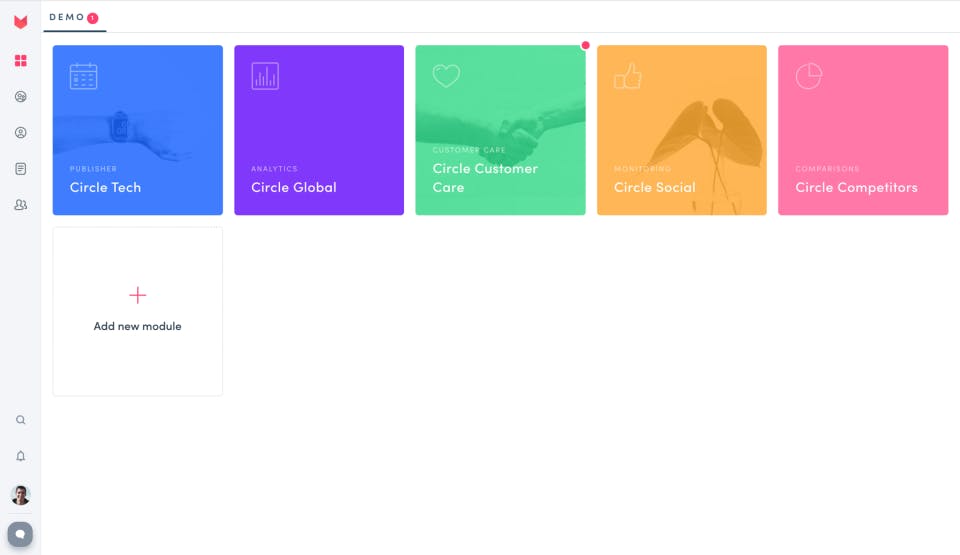Open the Circle Customer Care module
Screen dimensions: 960x555
click(500, 130)
